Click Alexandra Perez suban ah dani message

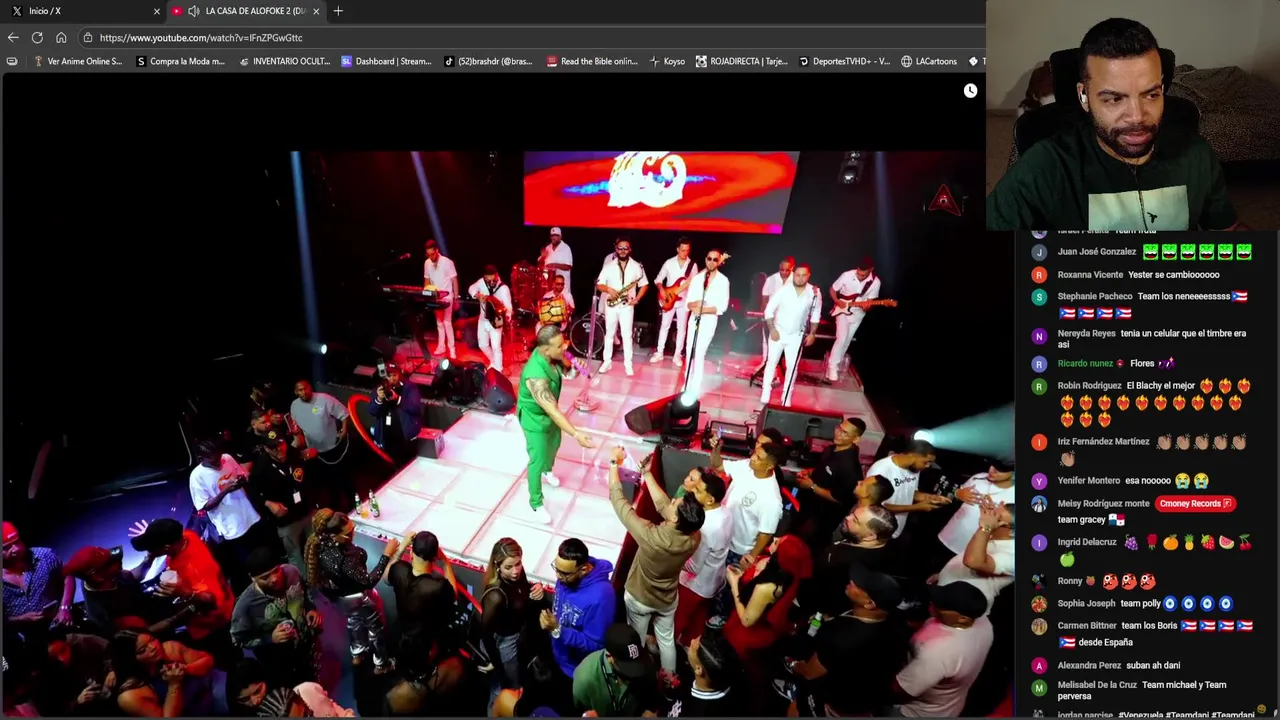[x=1153, y=666]
